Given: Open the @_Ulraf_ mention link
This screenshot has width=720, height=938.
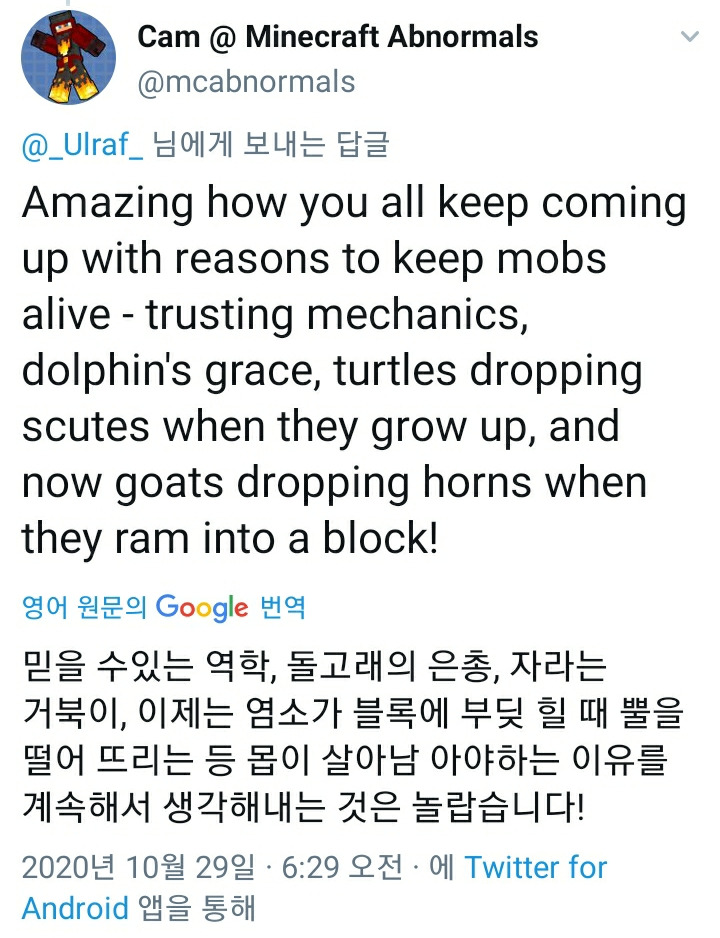Looking at the screenshot, I should (x=83, y=145).
